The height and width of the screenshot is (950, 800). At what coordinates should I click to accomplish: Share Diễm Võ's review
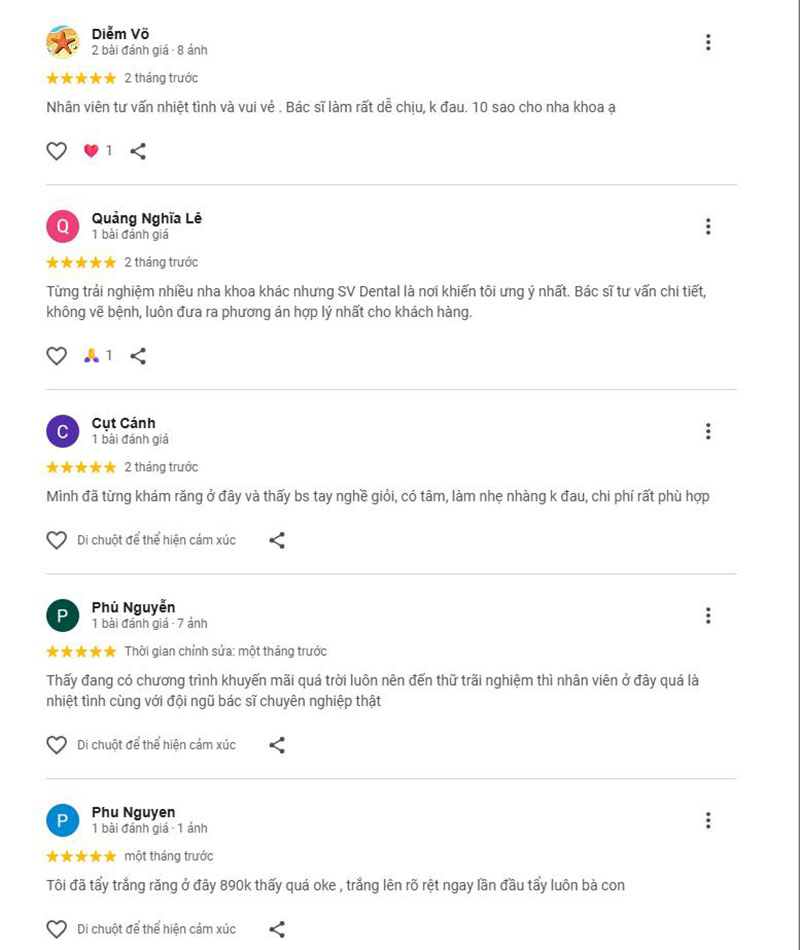pyautogui.click(x=138, y=151)
